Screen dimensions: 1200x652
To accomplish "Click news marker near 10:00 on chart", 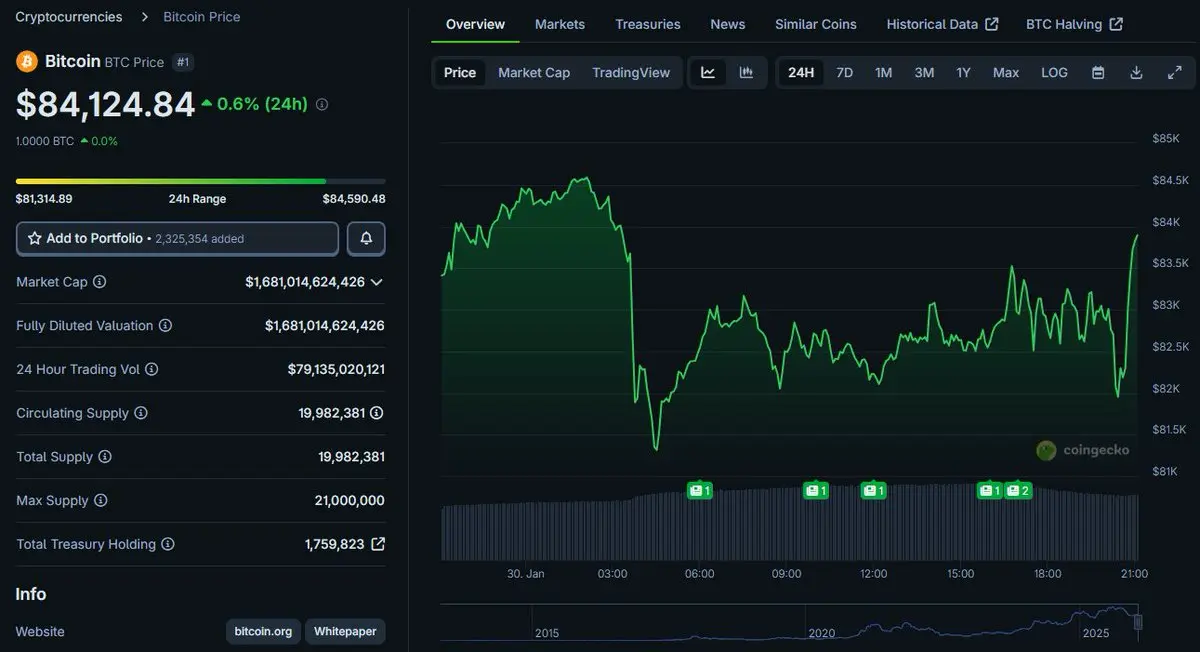I will pyautogui.click(x=816, y=490).
